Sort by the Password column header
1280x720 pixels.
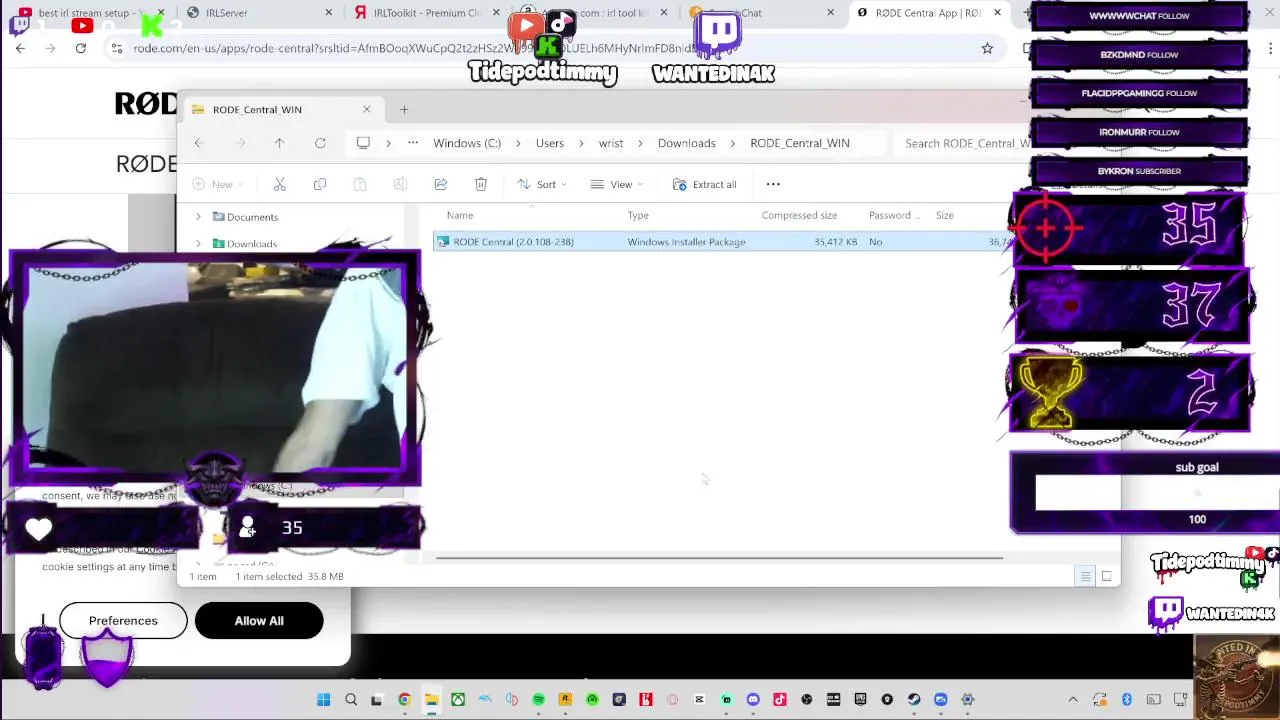click(x=894, y=215)
